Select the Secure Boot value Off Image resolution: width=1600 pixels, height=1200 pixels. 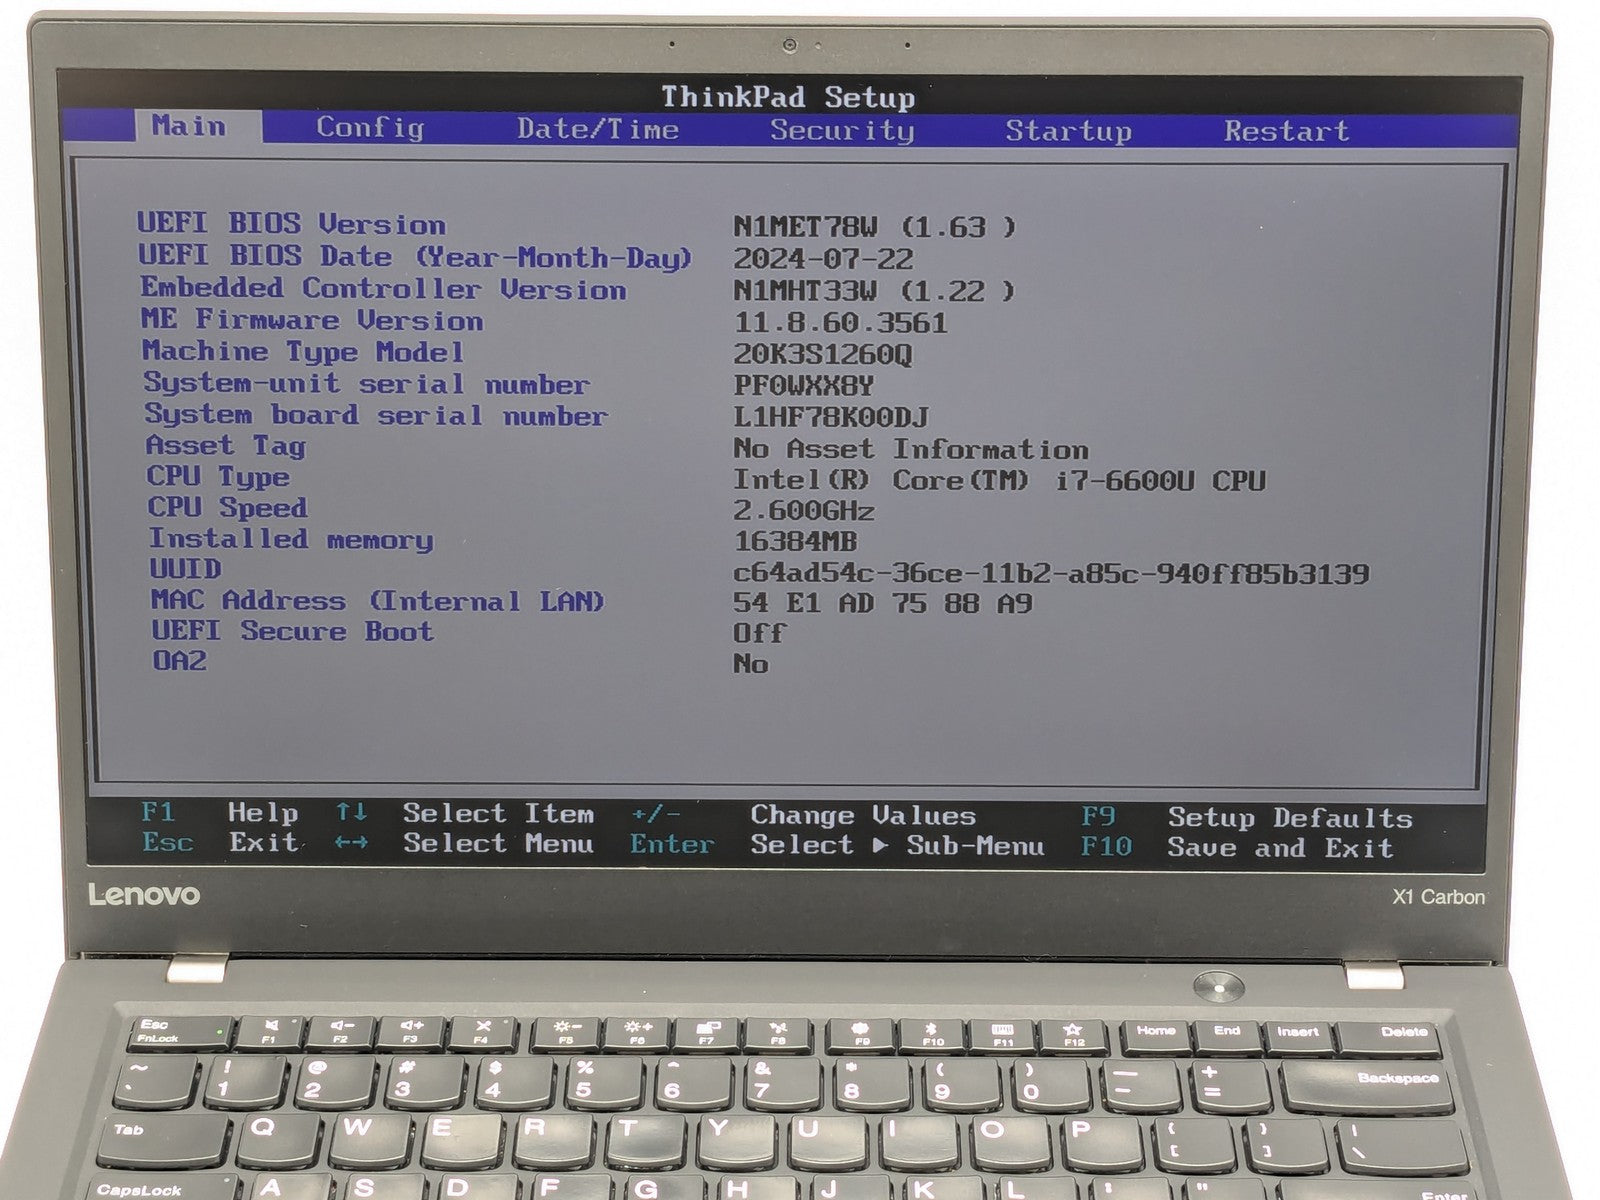click(759, 633)
